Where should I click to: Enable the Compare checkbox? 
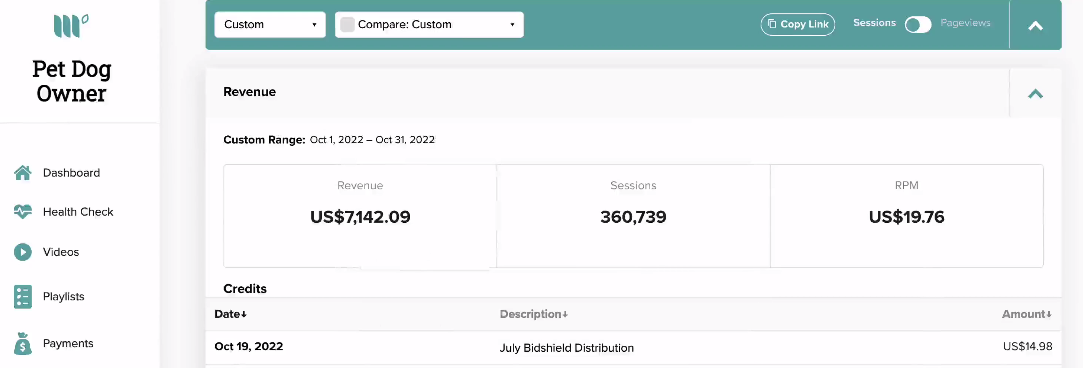point(347,24)
